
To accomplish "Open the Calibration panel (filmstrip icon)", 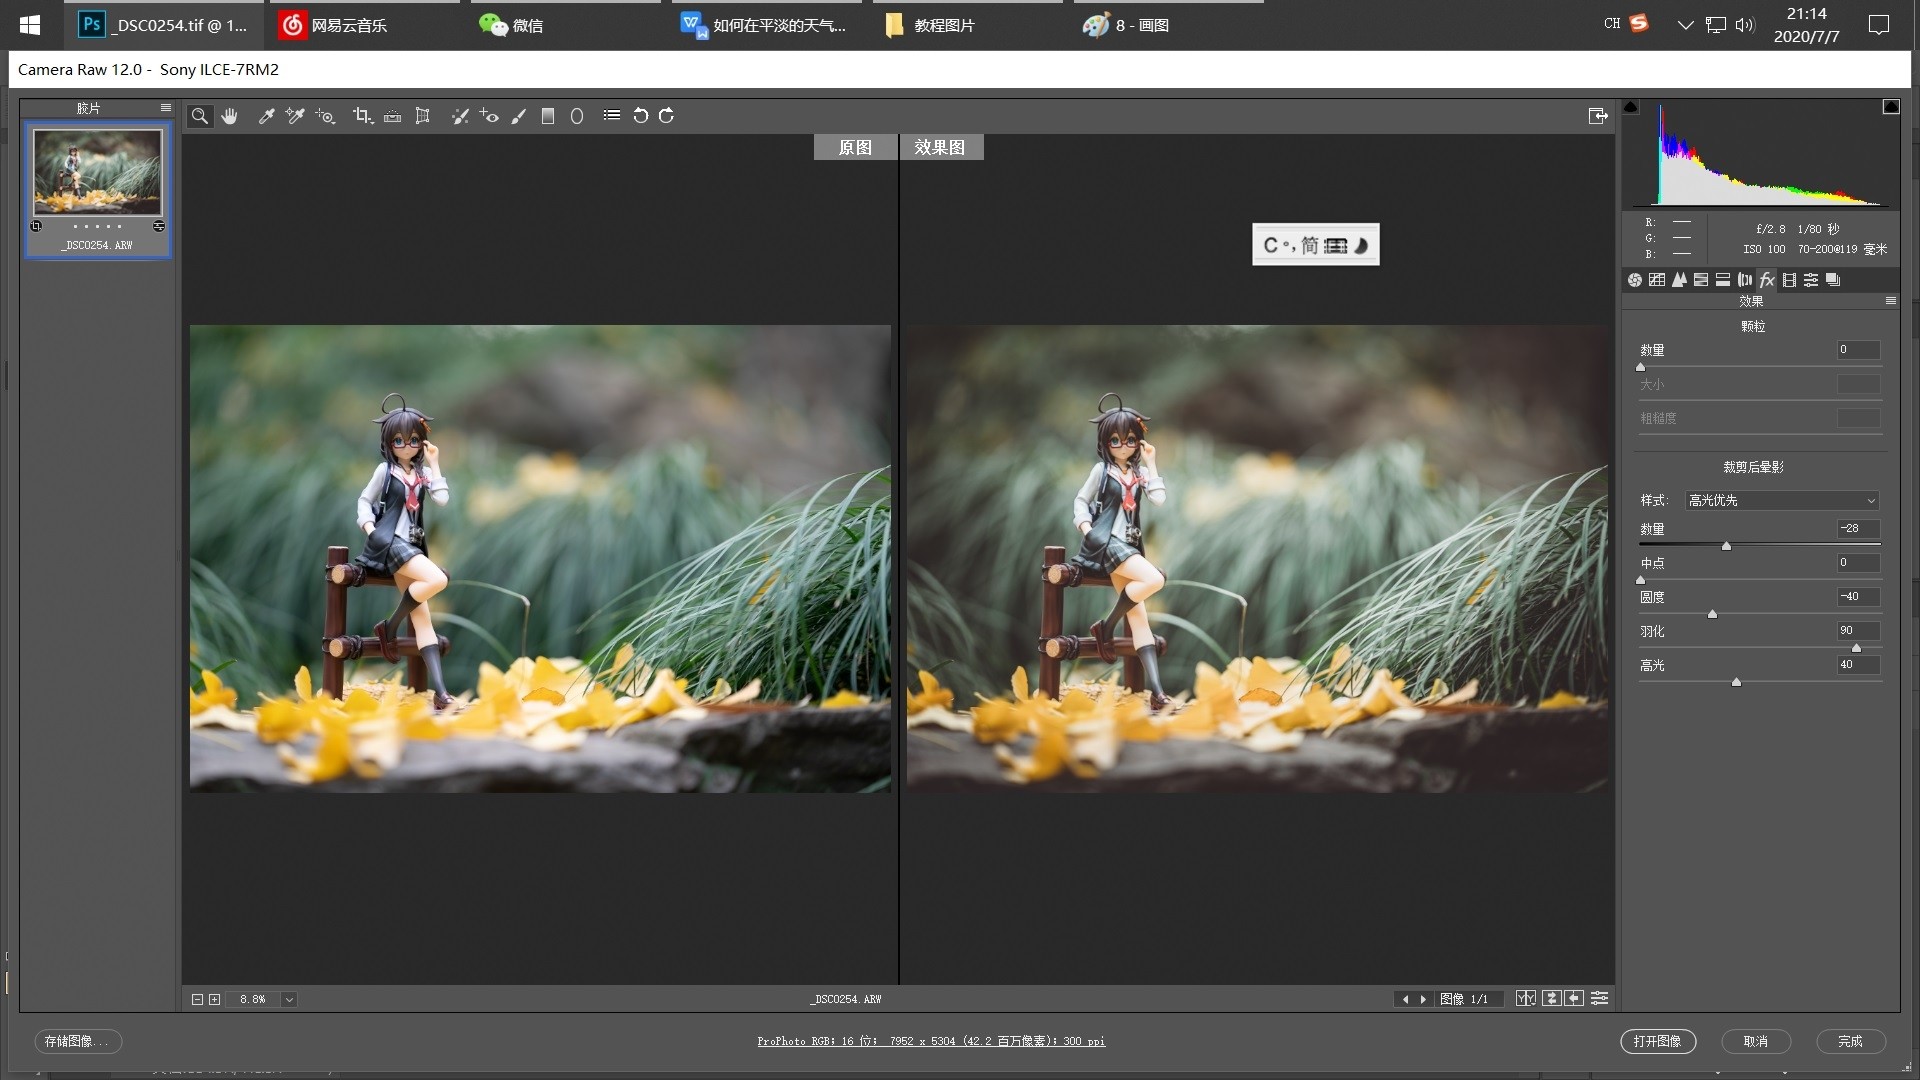I will point(1789,280).
